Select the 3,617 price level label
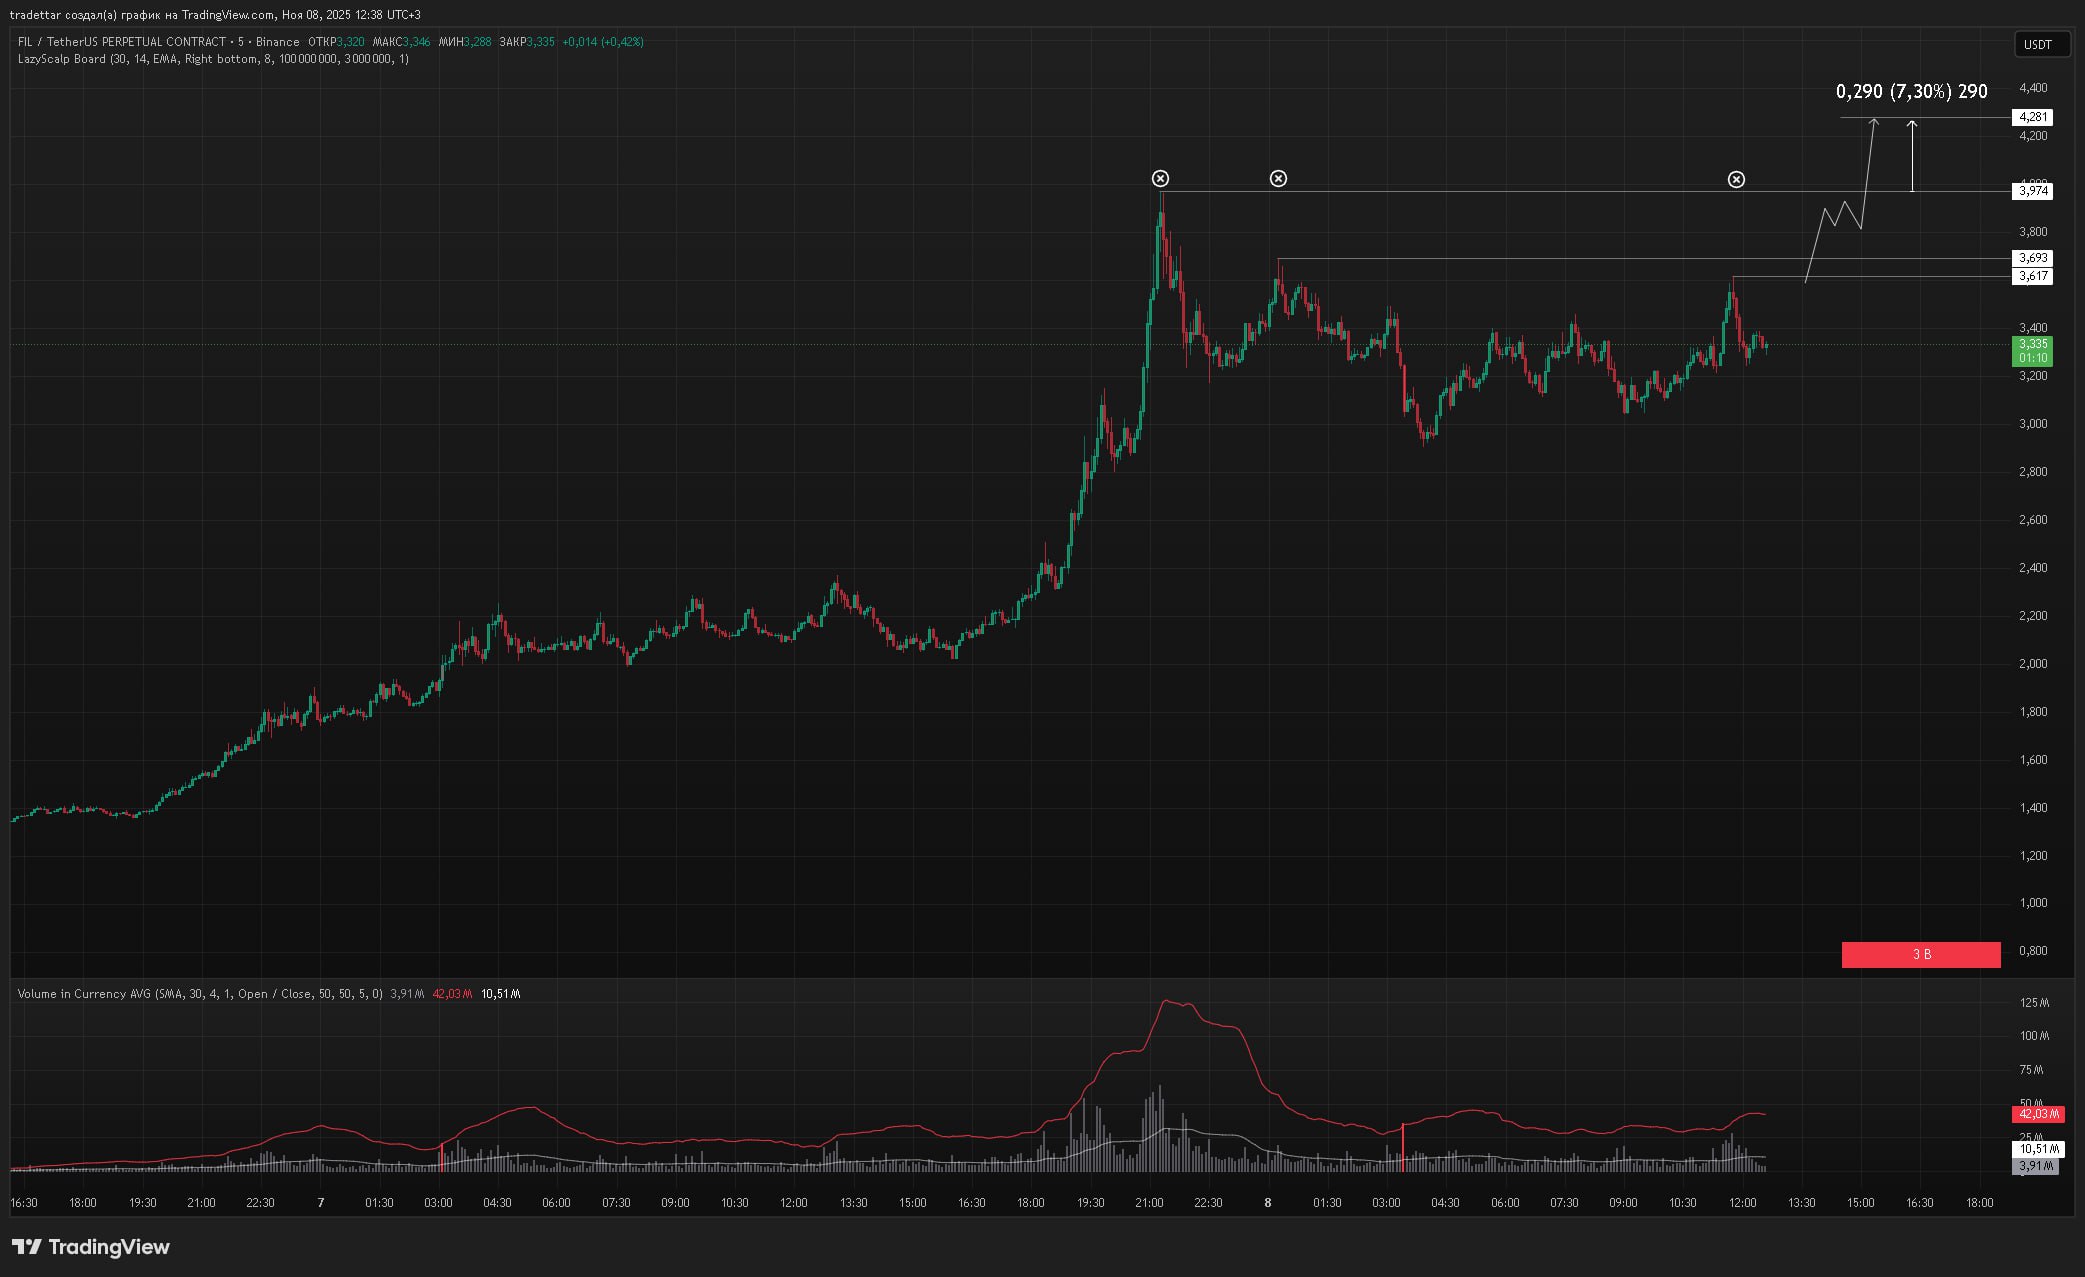The width and height of the screenshot is (2085, 1277). pyautogui.click(x=2033, y=276)
